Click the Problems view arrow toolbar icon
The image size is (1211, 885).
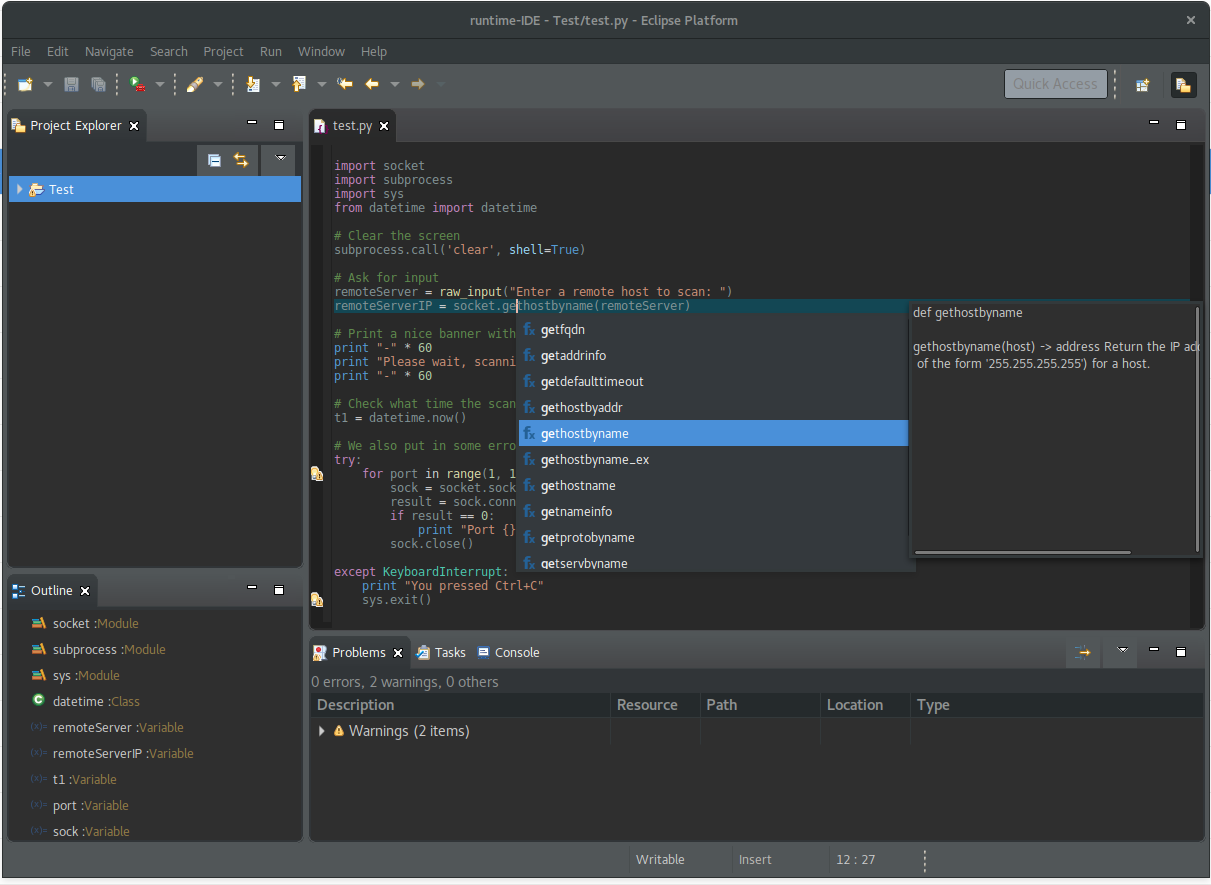[x=1083, y=652]
